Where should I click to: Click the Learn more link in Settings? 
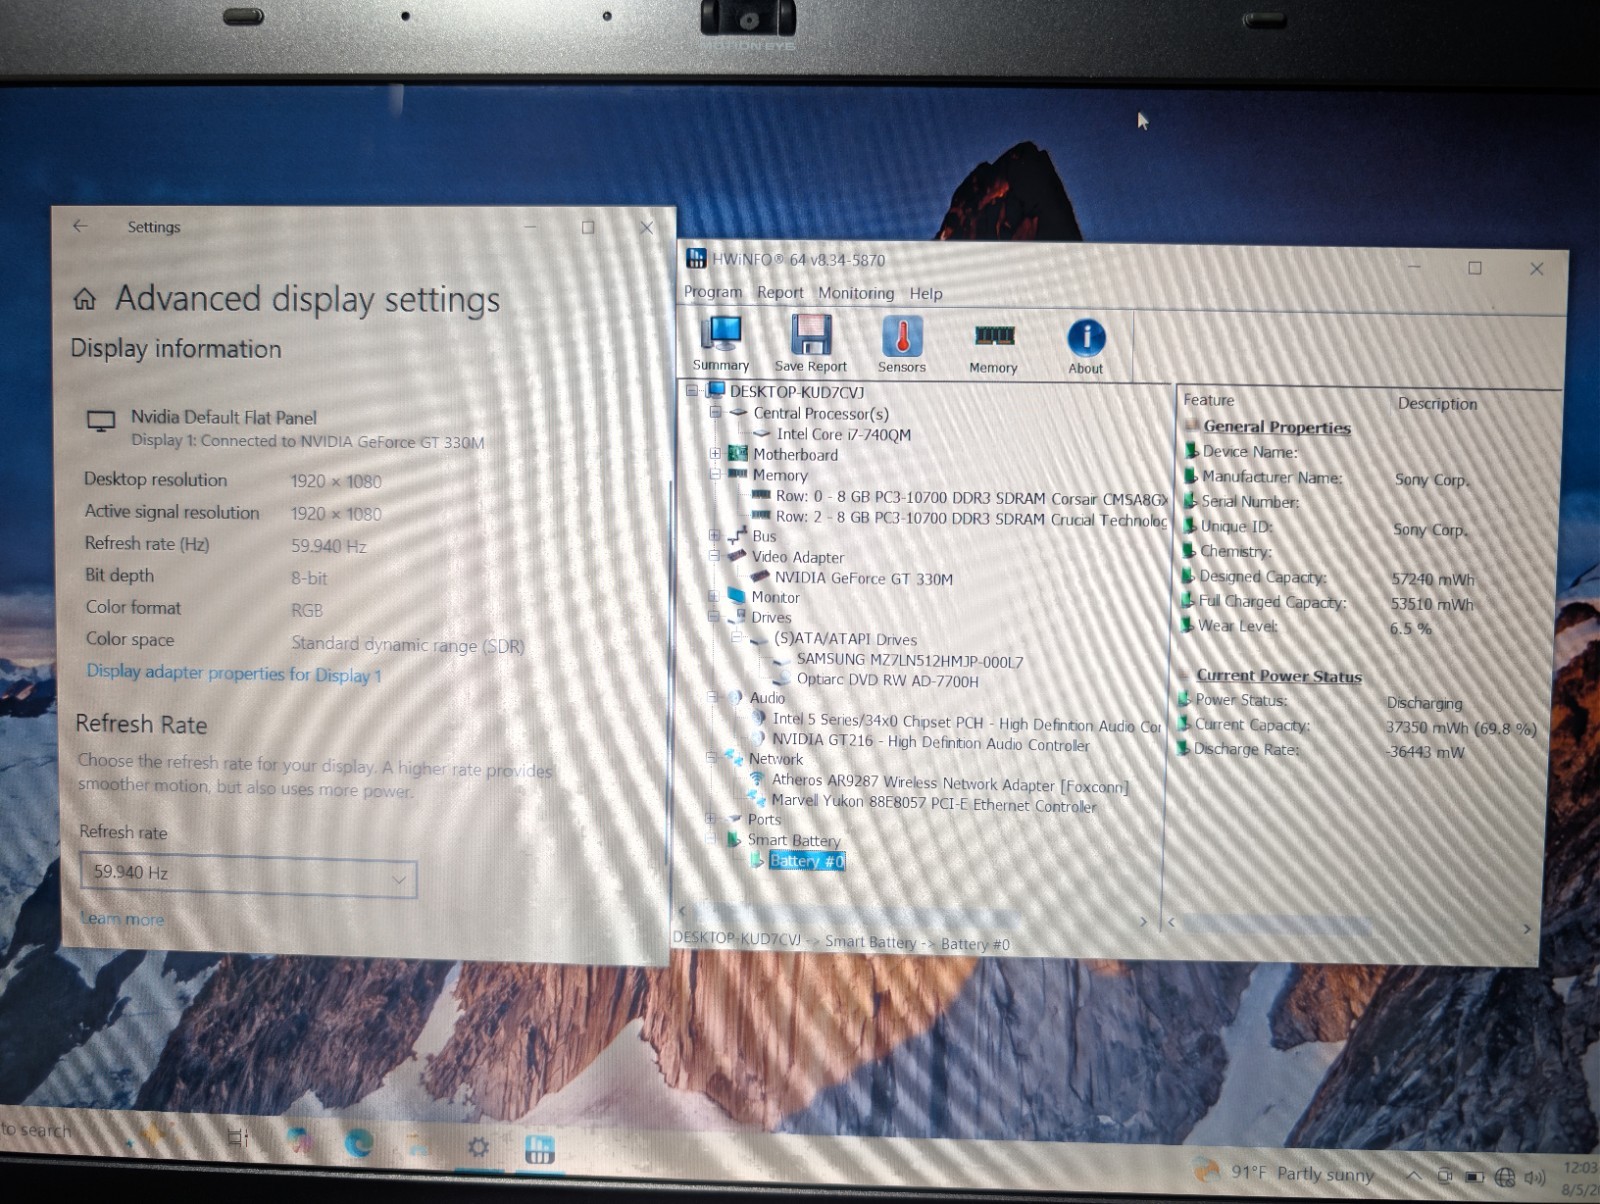(x=122, y=918)
